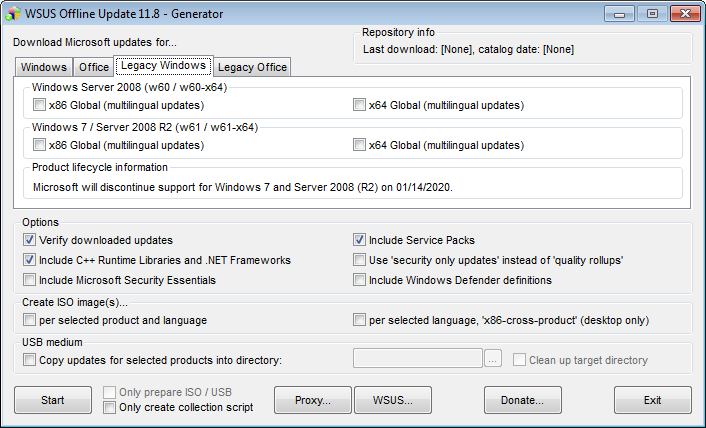Screen dimensions: 706x428
Task: Enable Windows Server 2008 x86 Global updates
Action: pos(39,105)
